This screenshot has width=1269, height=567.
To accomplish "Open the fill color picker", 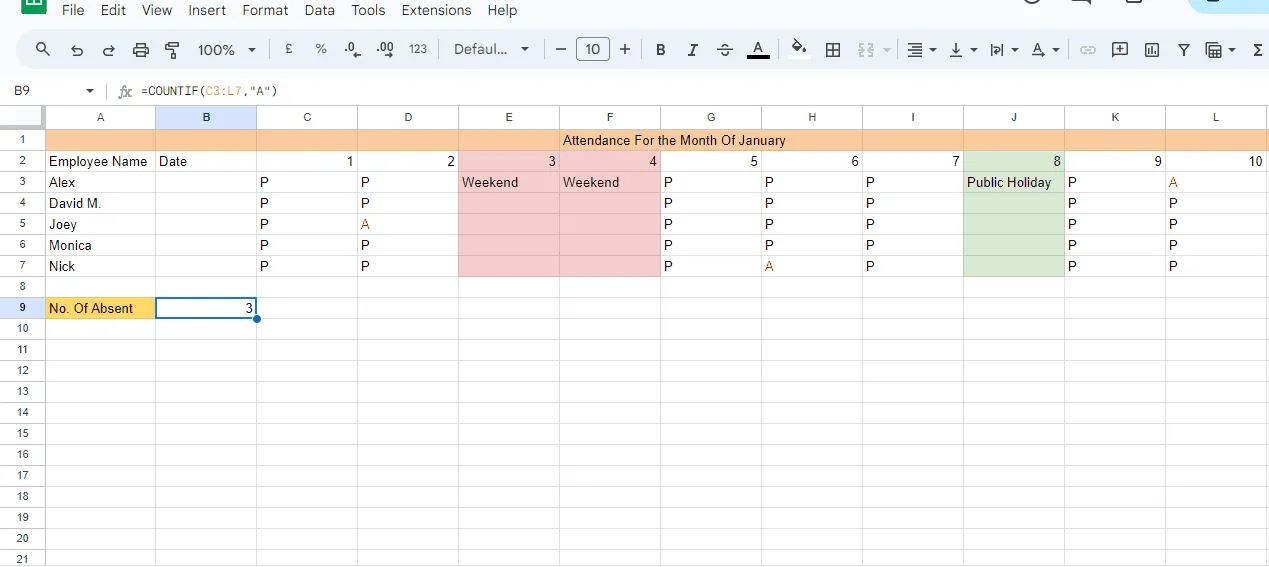I will 799,49.
